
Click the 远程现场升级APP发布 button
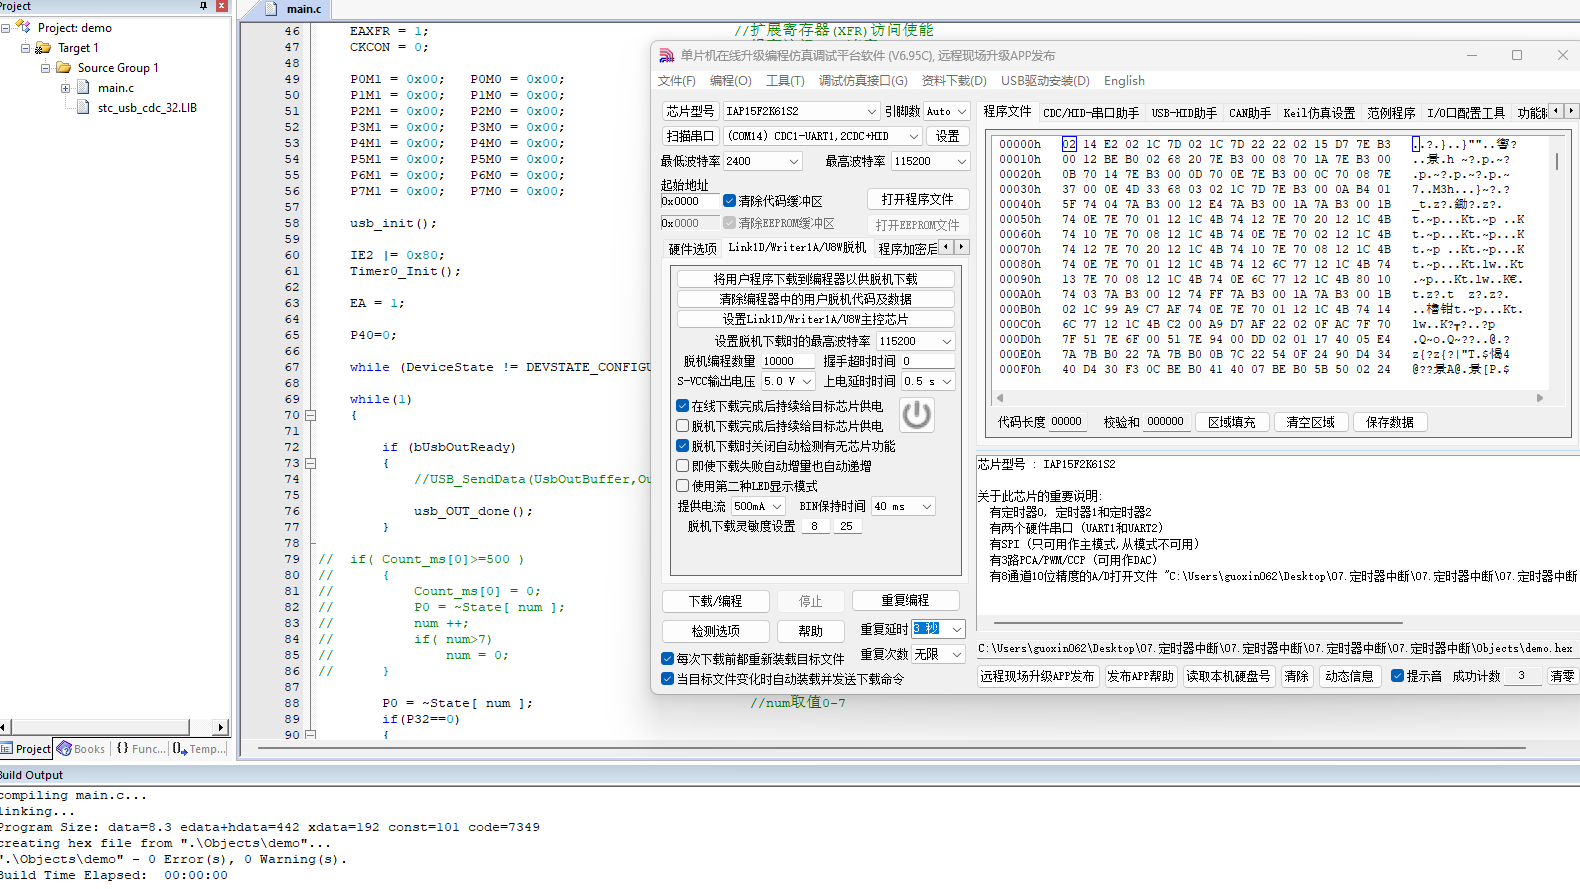click(x=1037, y=676)
